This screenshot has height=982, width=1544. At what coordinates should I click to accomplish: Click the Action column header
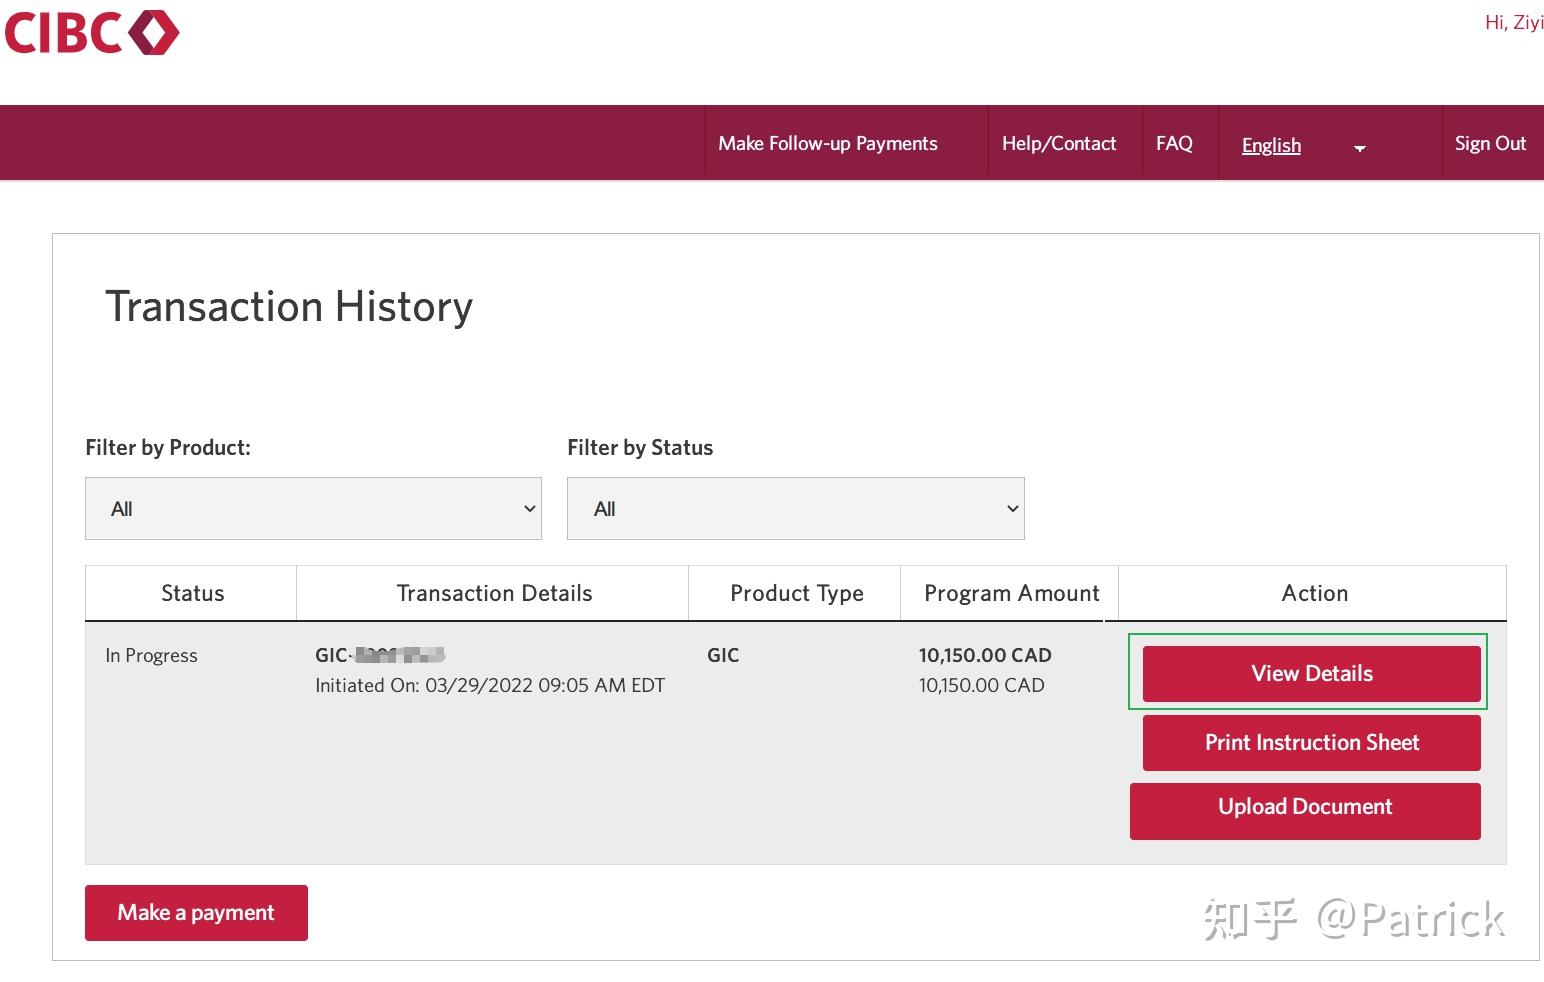click(x=1314, y=594)
